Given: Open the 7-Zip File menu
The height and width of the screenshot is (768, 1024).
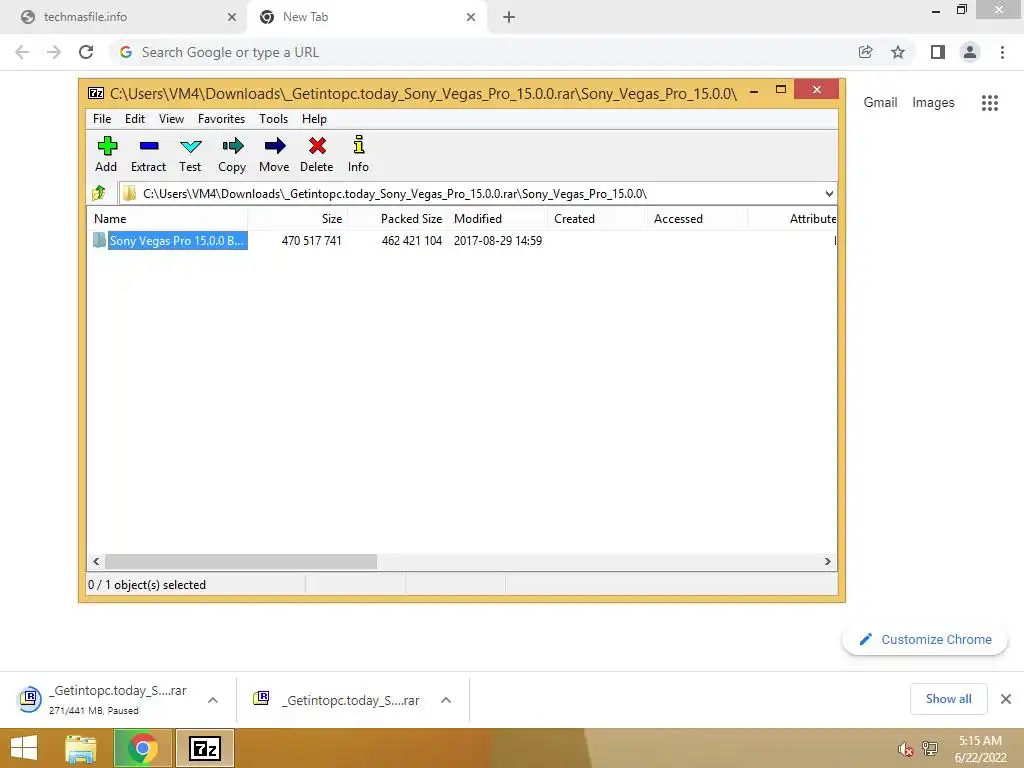Looking at the screenshot, I should pos(102,119).
